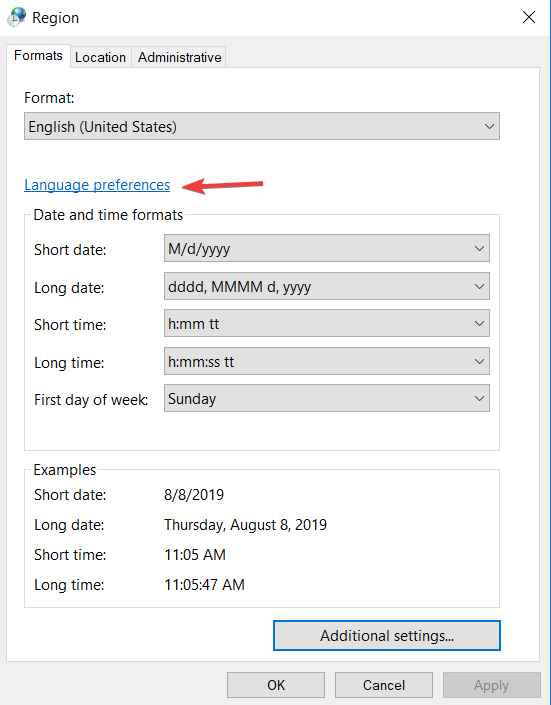The image size is (551, 705).
Task: Click the chevron arrow on Short date combo
Action: [479, 248]
